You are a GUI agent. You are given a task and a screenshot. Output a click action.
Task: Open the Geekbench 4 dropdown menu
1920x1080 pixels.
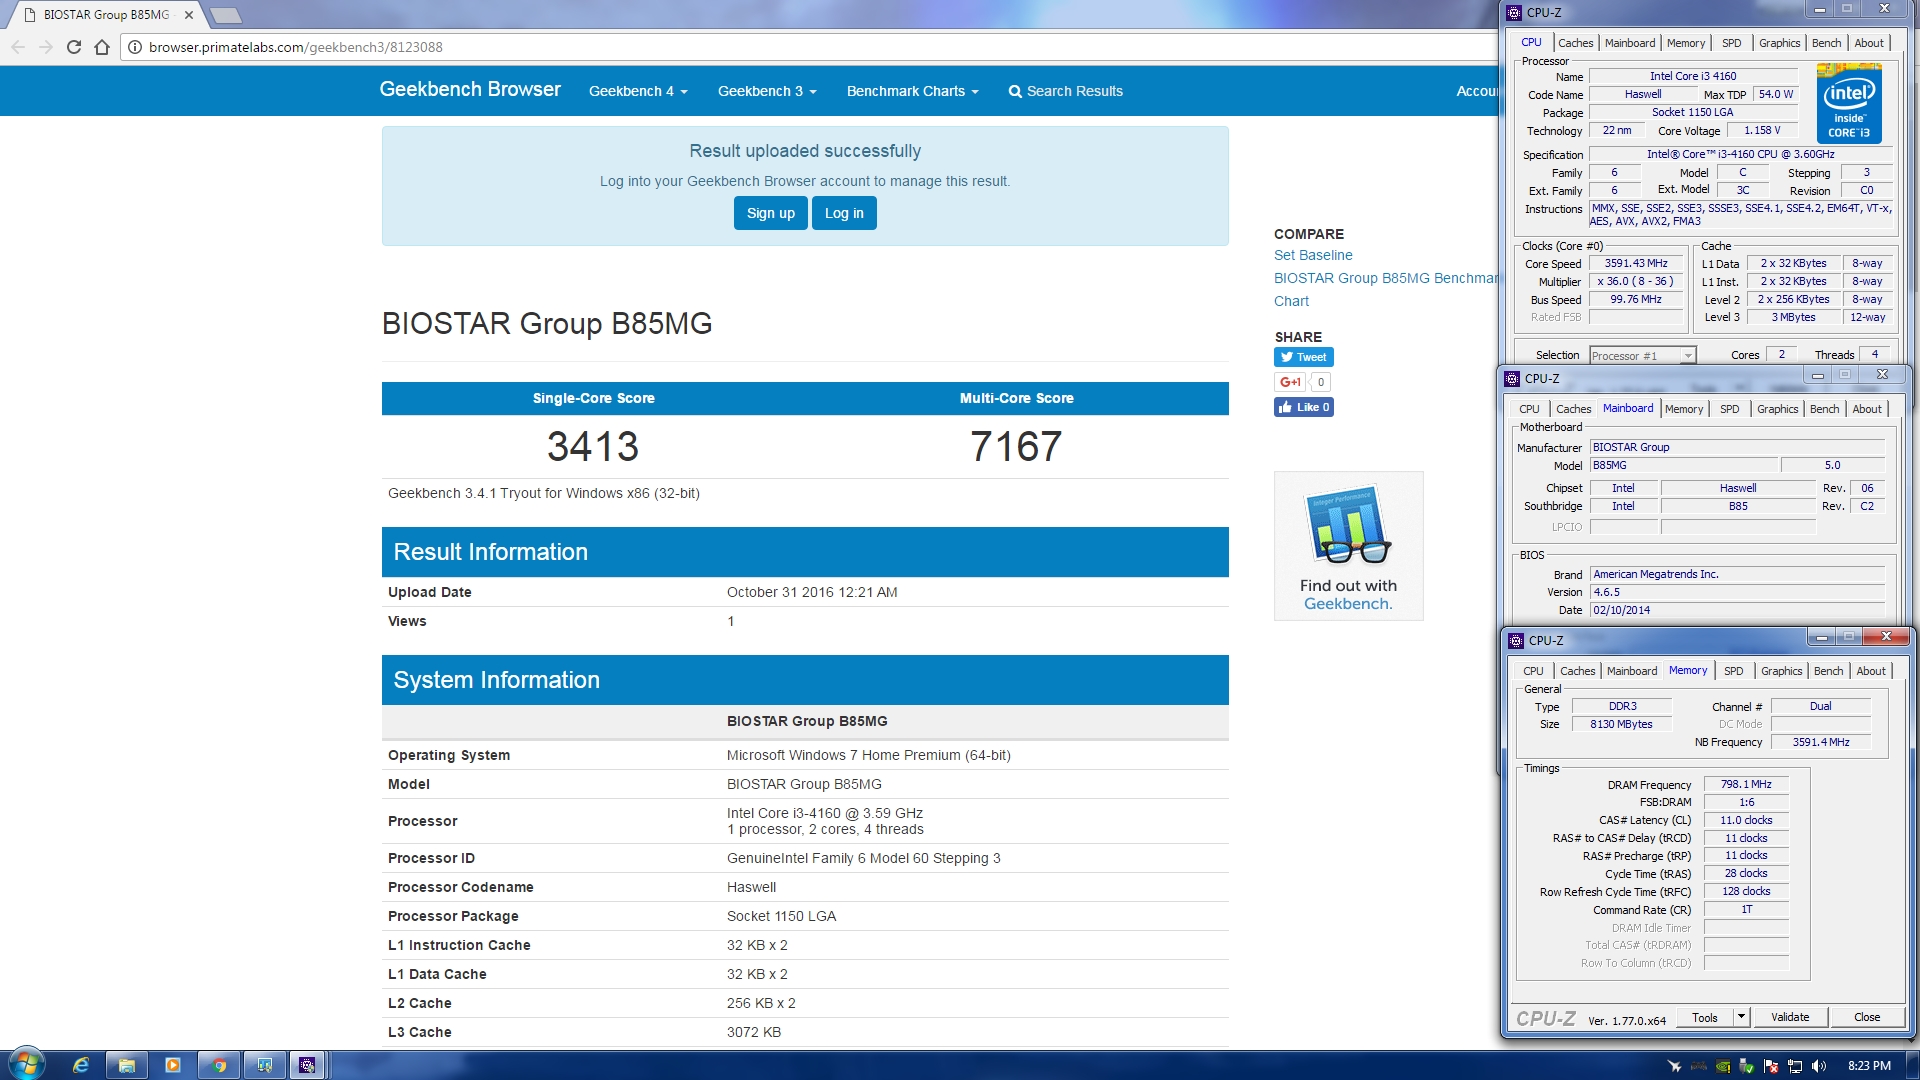coord(638,91)
